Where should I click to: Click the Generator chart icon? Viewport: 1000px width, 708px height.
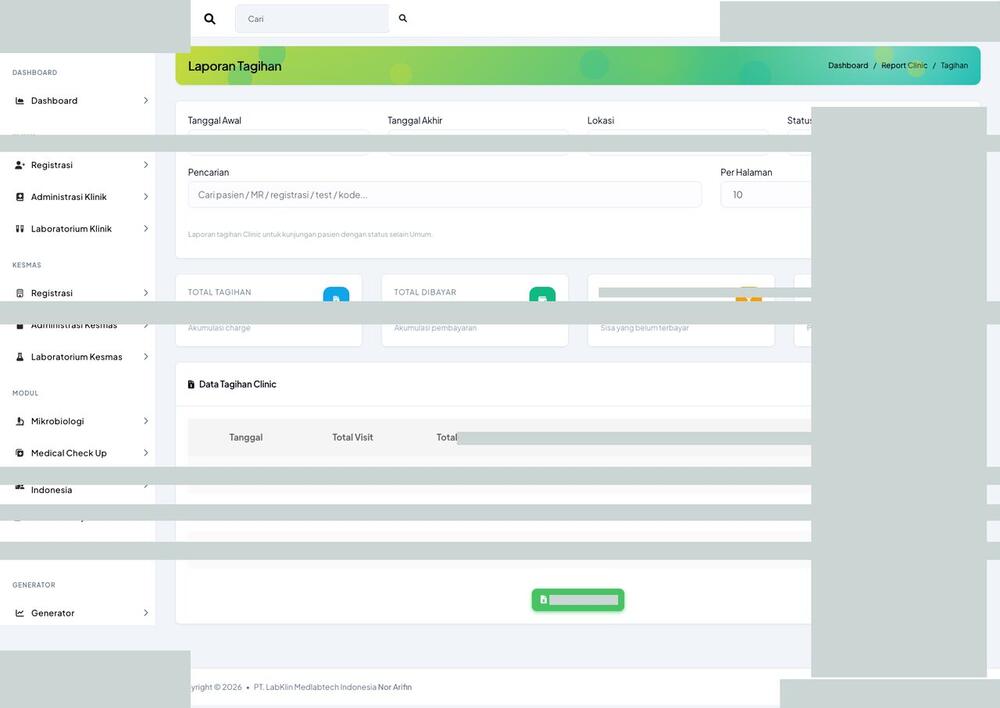click(20, 614)
